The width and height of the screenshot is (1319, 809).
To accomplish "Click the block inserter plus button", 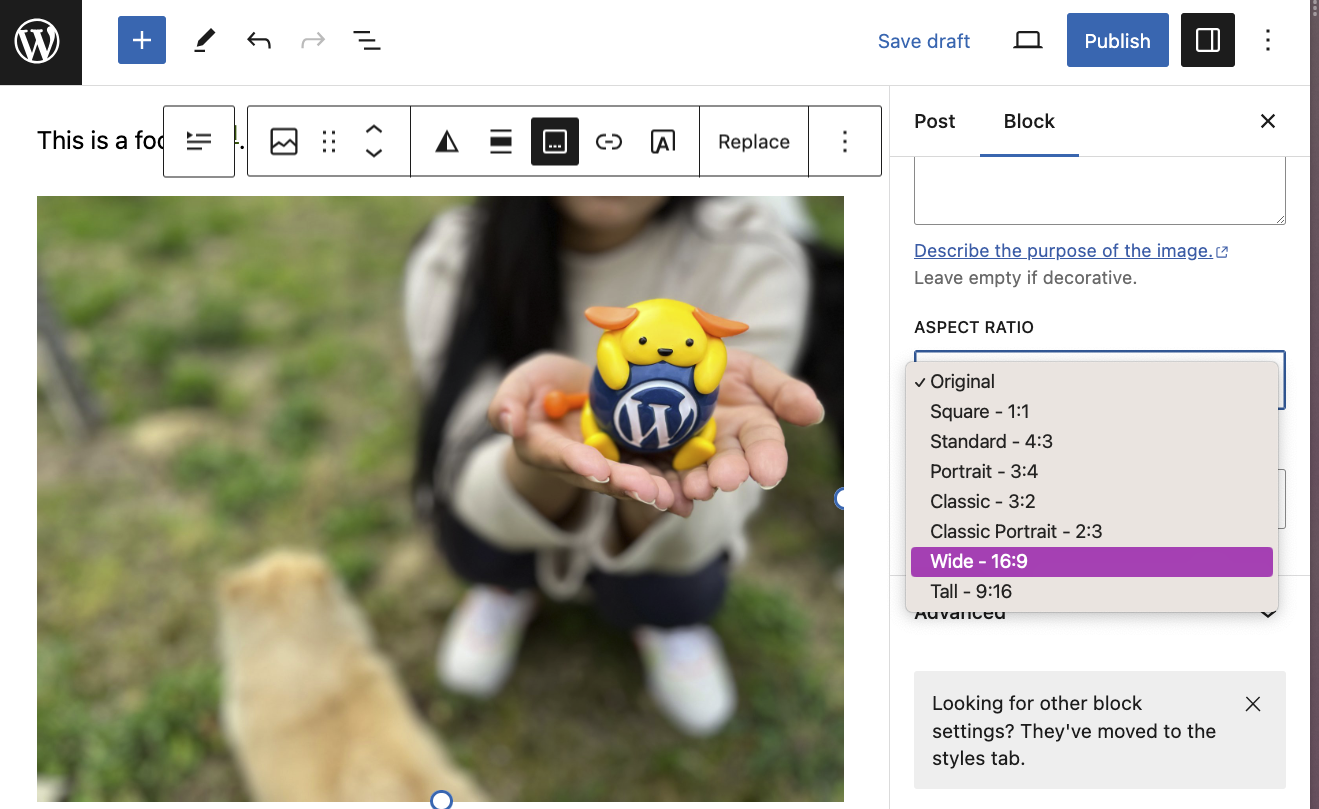I will 142,41.
